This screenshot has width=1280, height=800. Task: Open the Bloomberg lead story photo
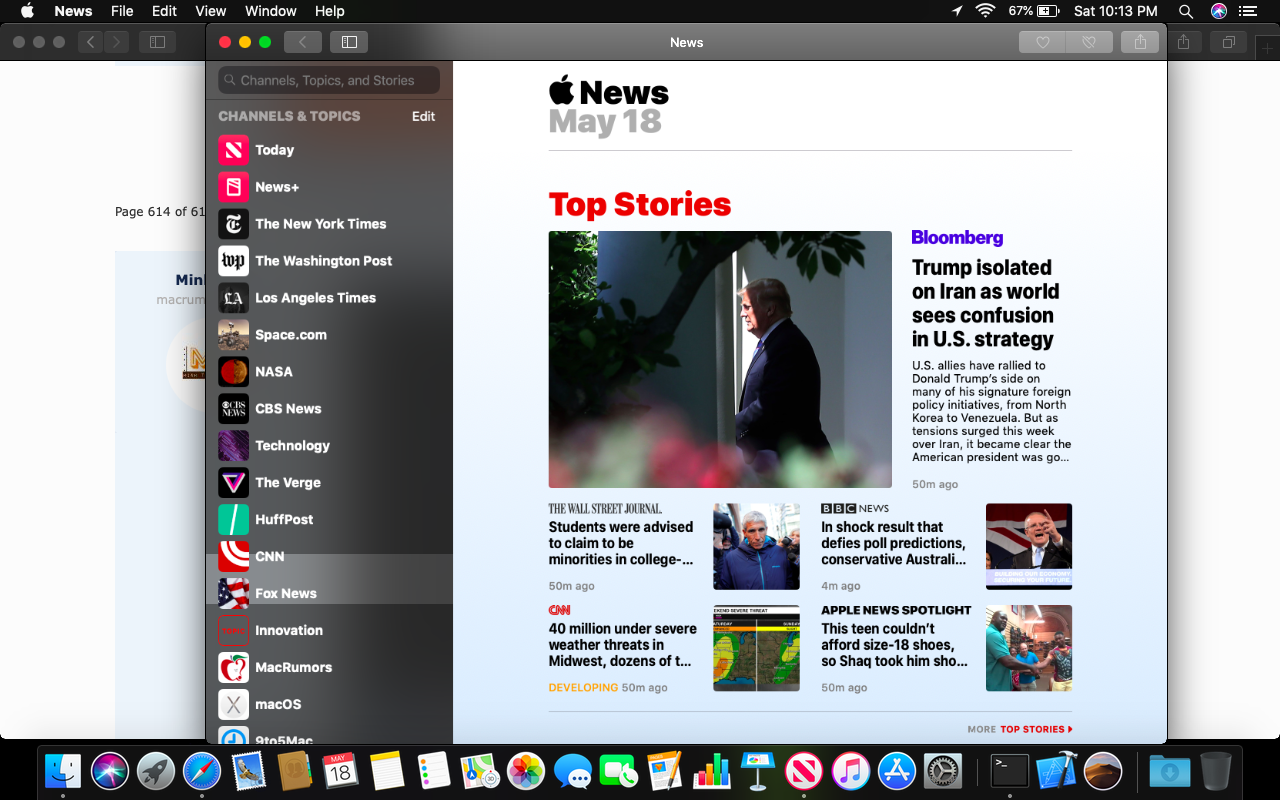pos(720,359)
